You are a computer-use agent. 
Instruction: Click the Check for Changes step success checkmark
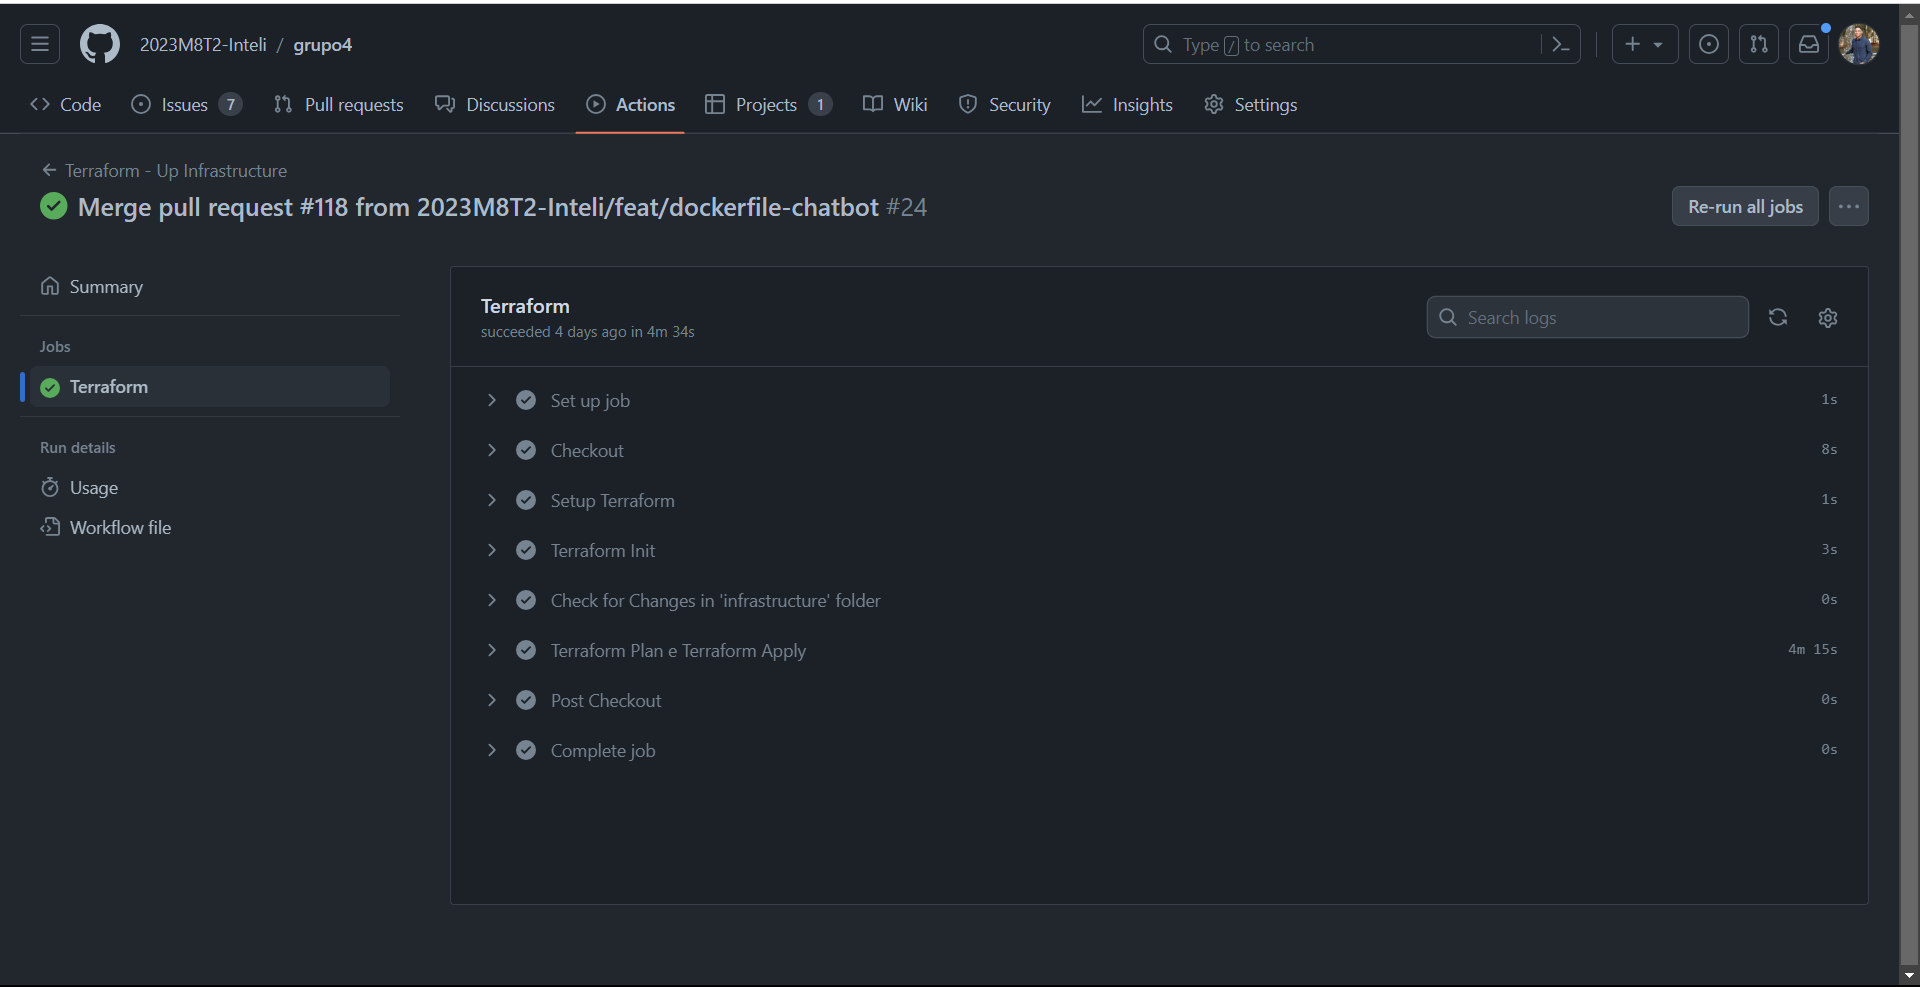(x=526, y=600)
